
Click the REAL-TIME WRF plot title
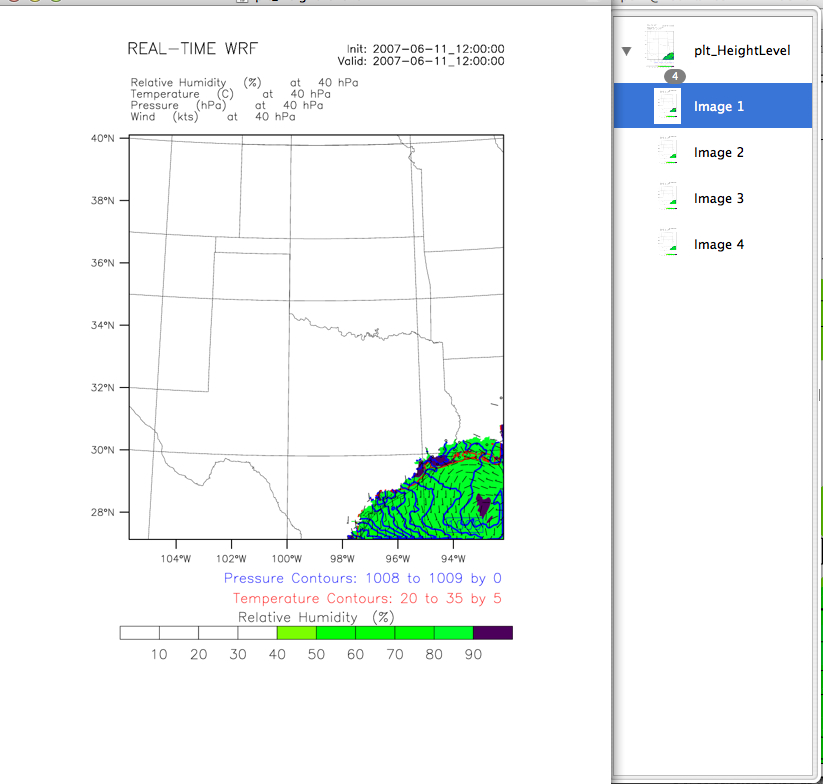pyautogui.click(x=186, y=50)
